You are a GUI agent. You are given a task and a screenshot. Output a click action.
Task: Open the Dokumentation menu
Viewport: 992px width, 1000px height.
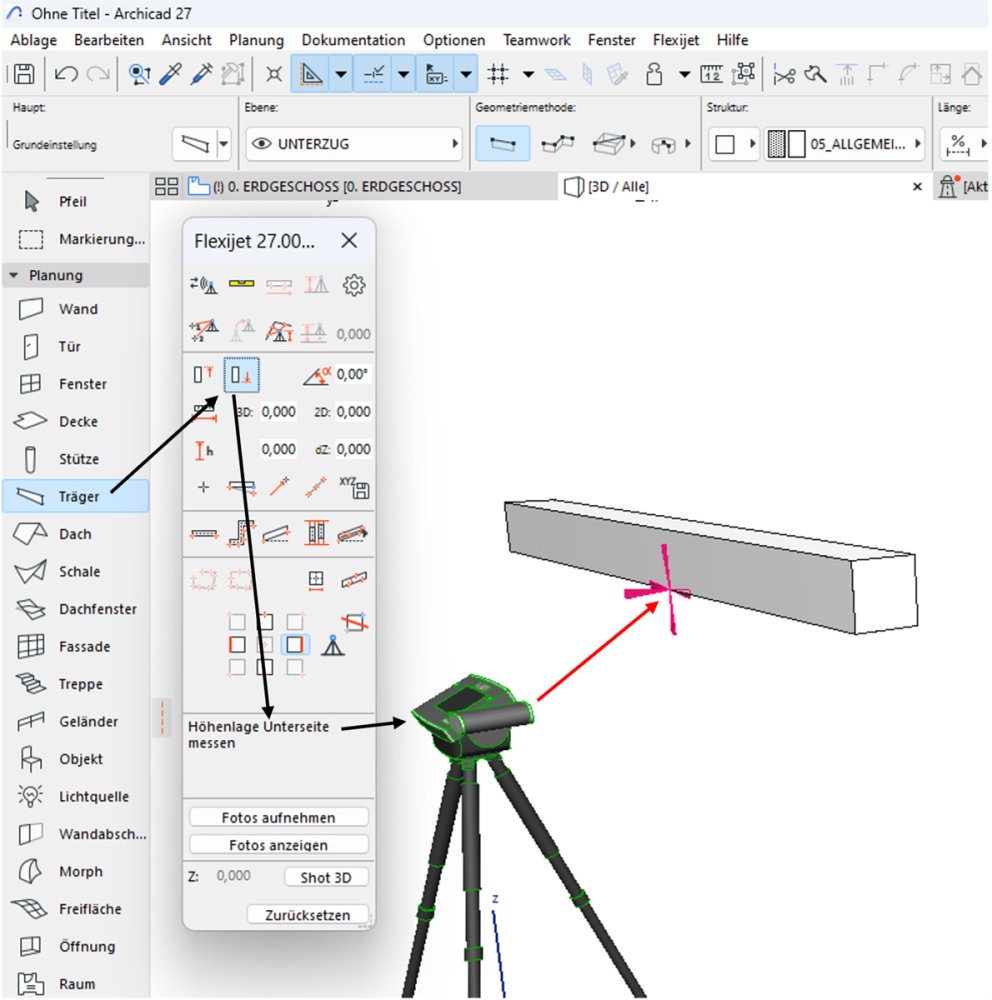pos(353,40)
